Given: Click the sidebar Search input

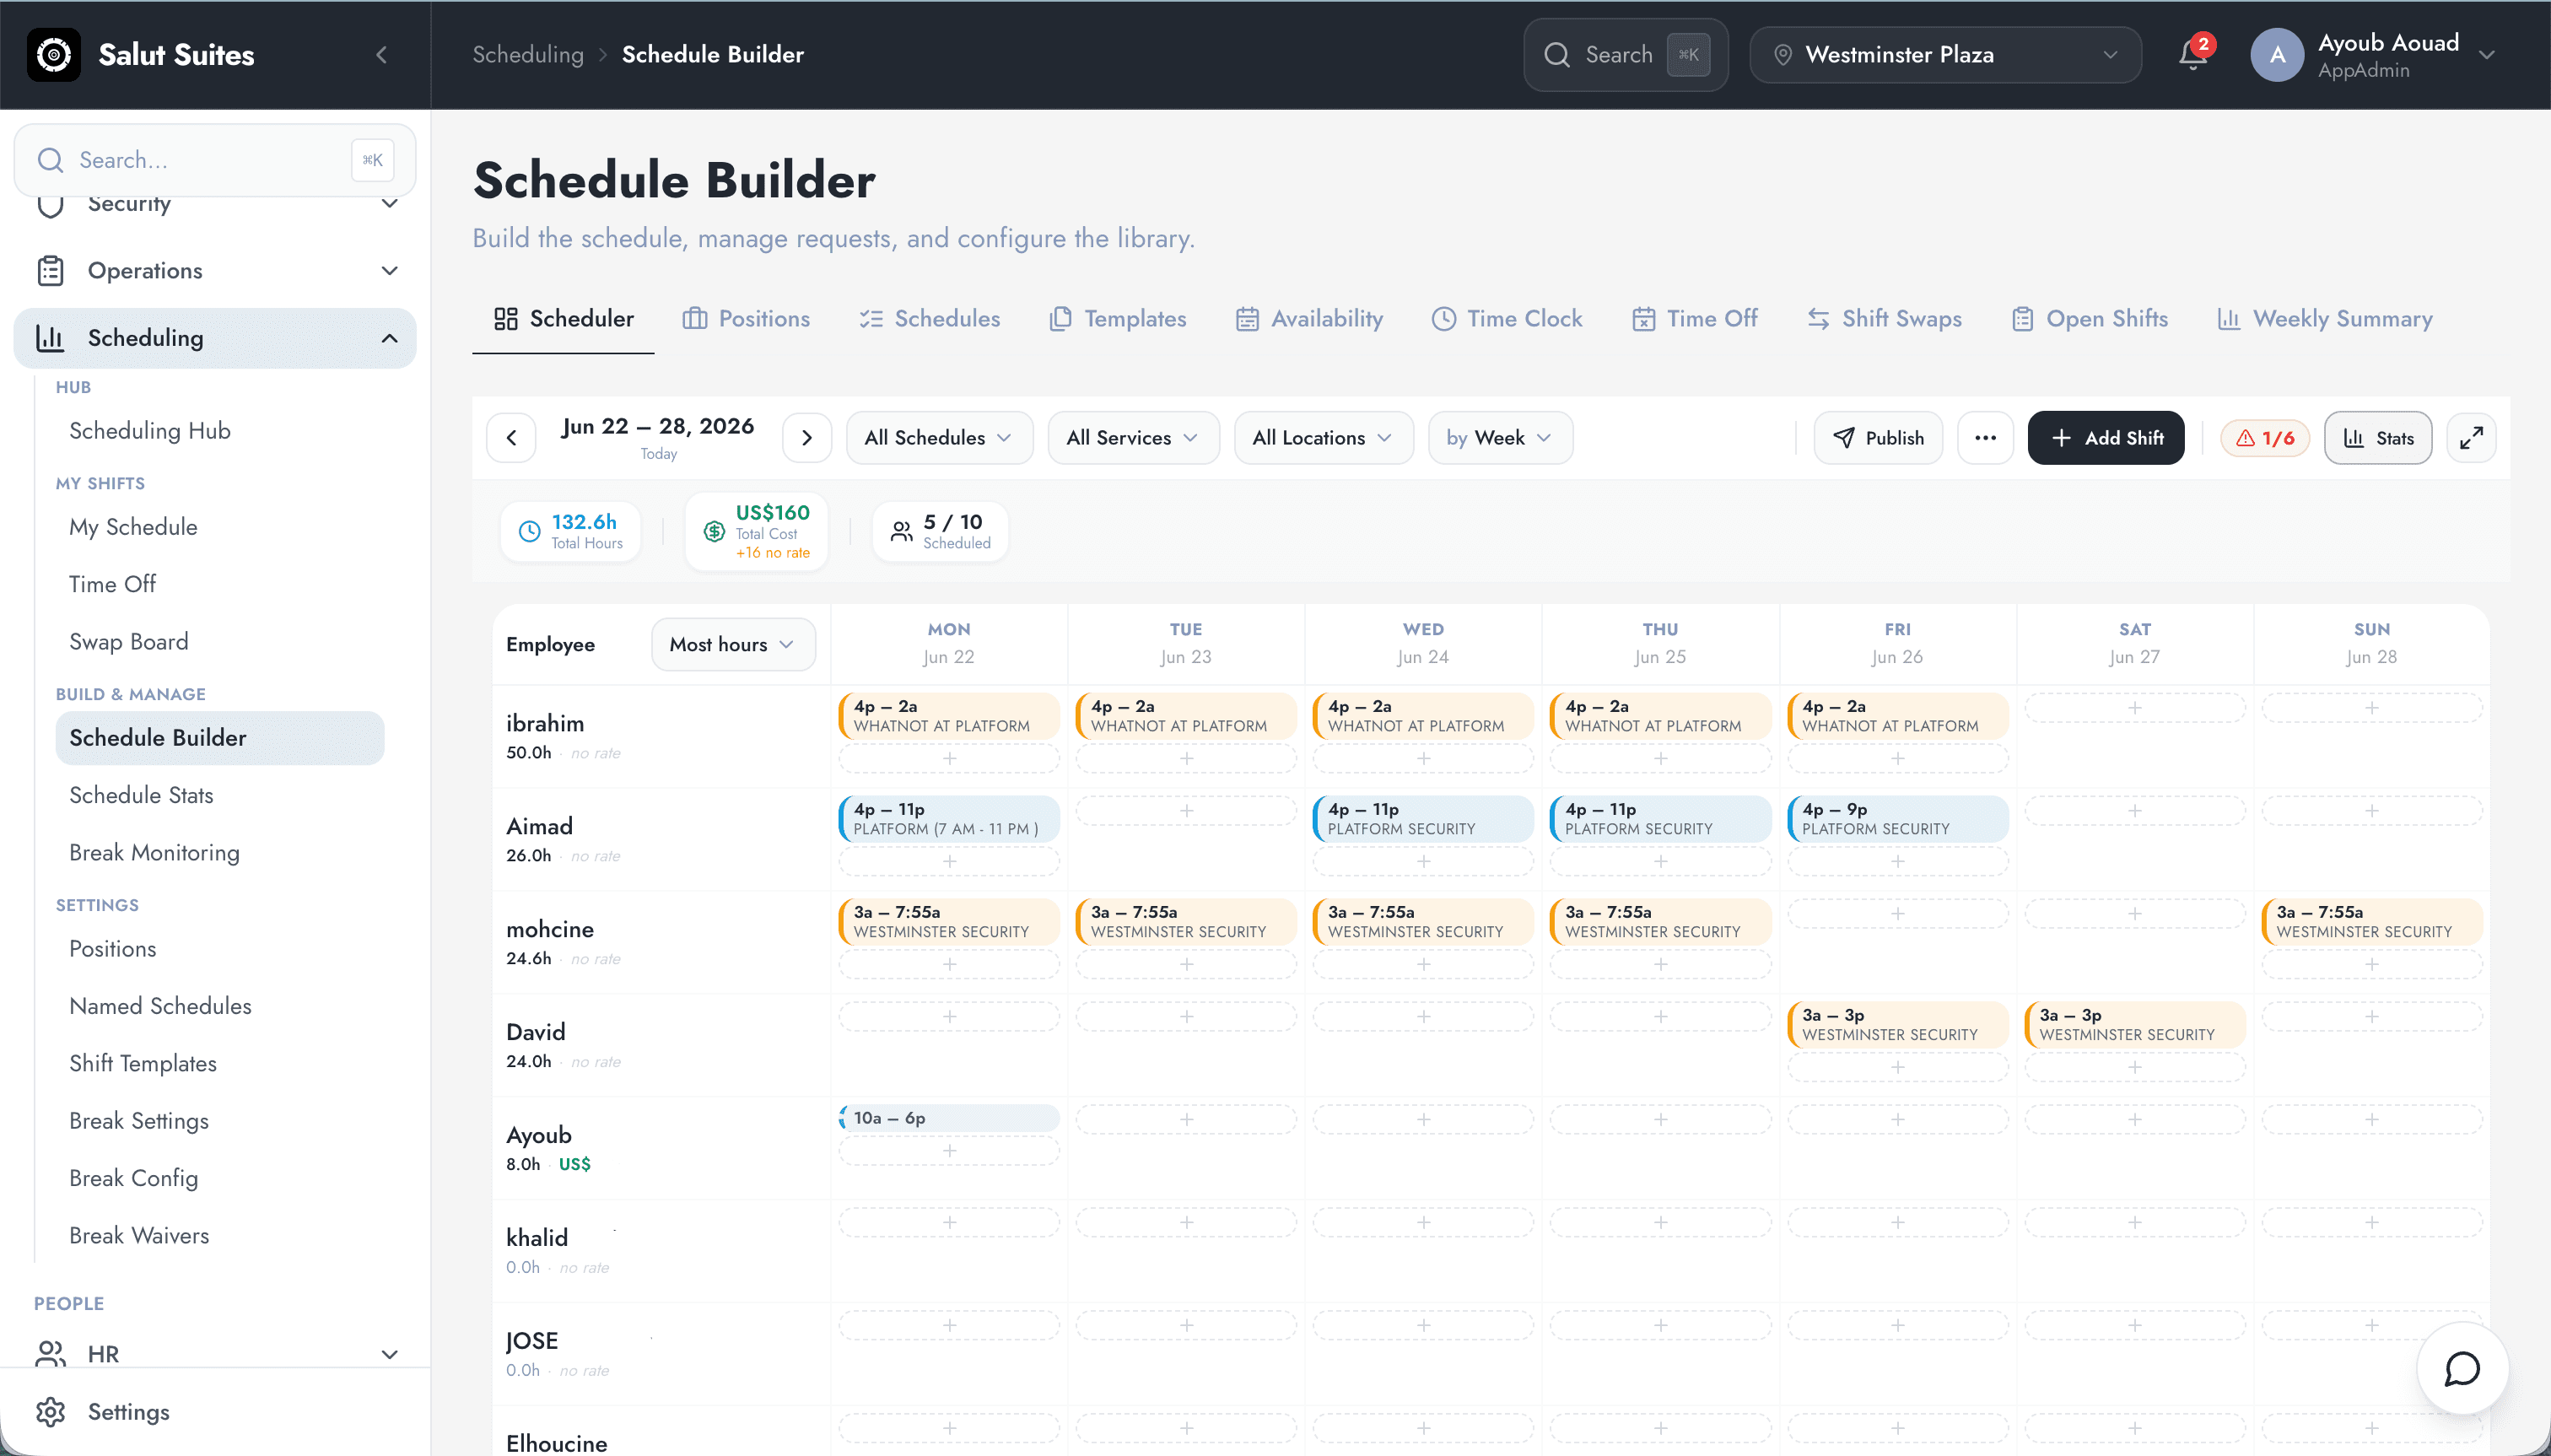Looking at the screenshot, I should point(215,160).
